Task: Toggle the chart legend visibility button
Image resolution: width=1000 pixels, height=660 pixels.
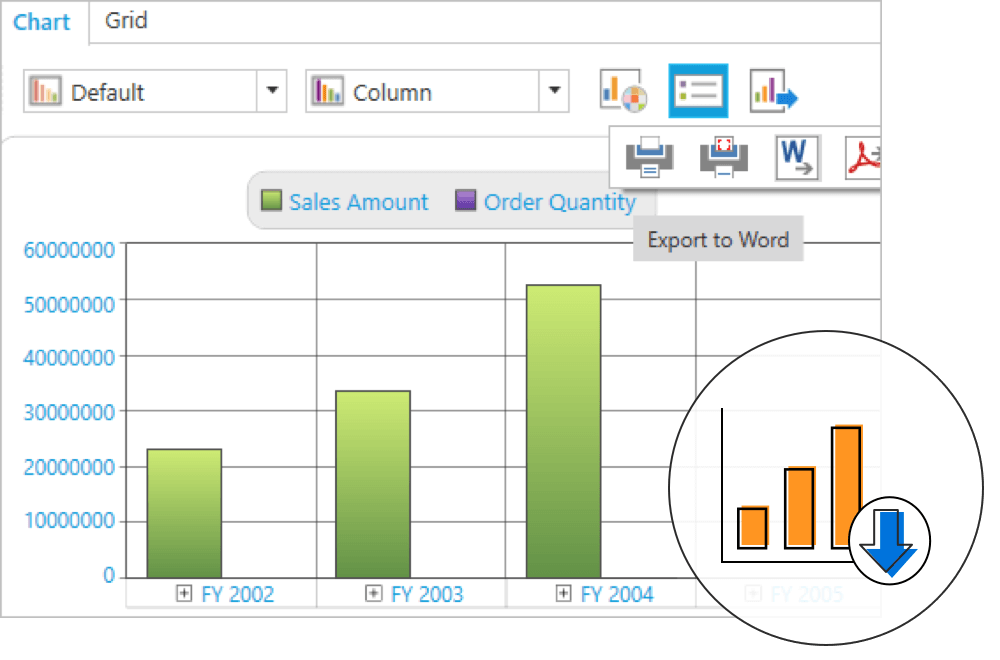Action: coord(697,91)
